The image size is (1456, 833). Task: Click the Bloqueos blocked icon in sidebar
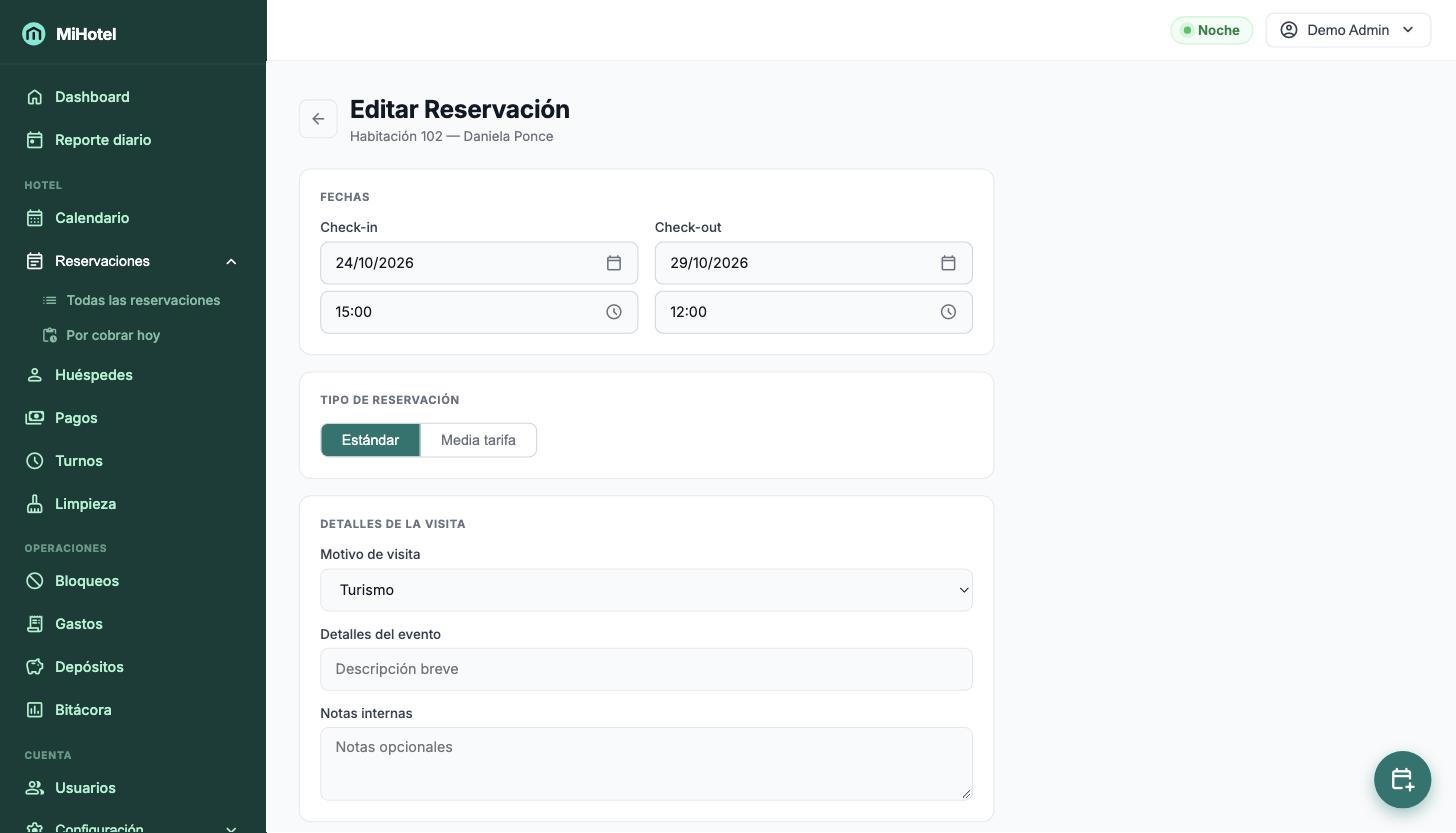click(35, 581)
